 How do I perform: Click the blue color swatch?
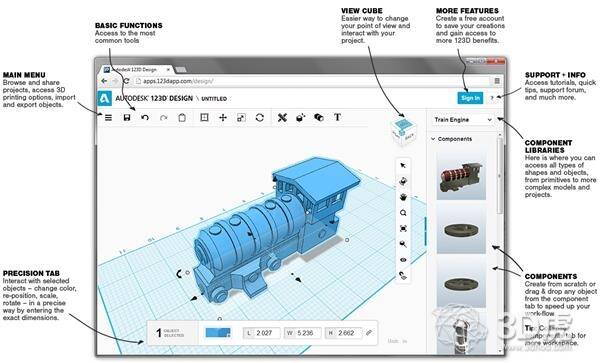point(218,332)
